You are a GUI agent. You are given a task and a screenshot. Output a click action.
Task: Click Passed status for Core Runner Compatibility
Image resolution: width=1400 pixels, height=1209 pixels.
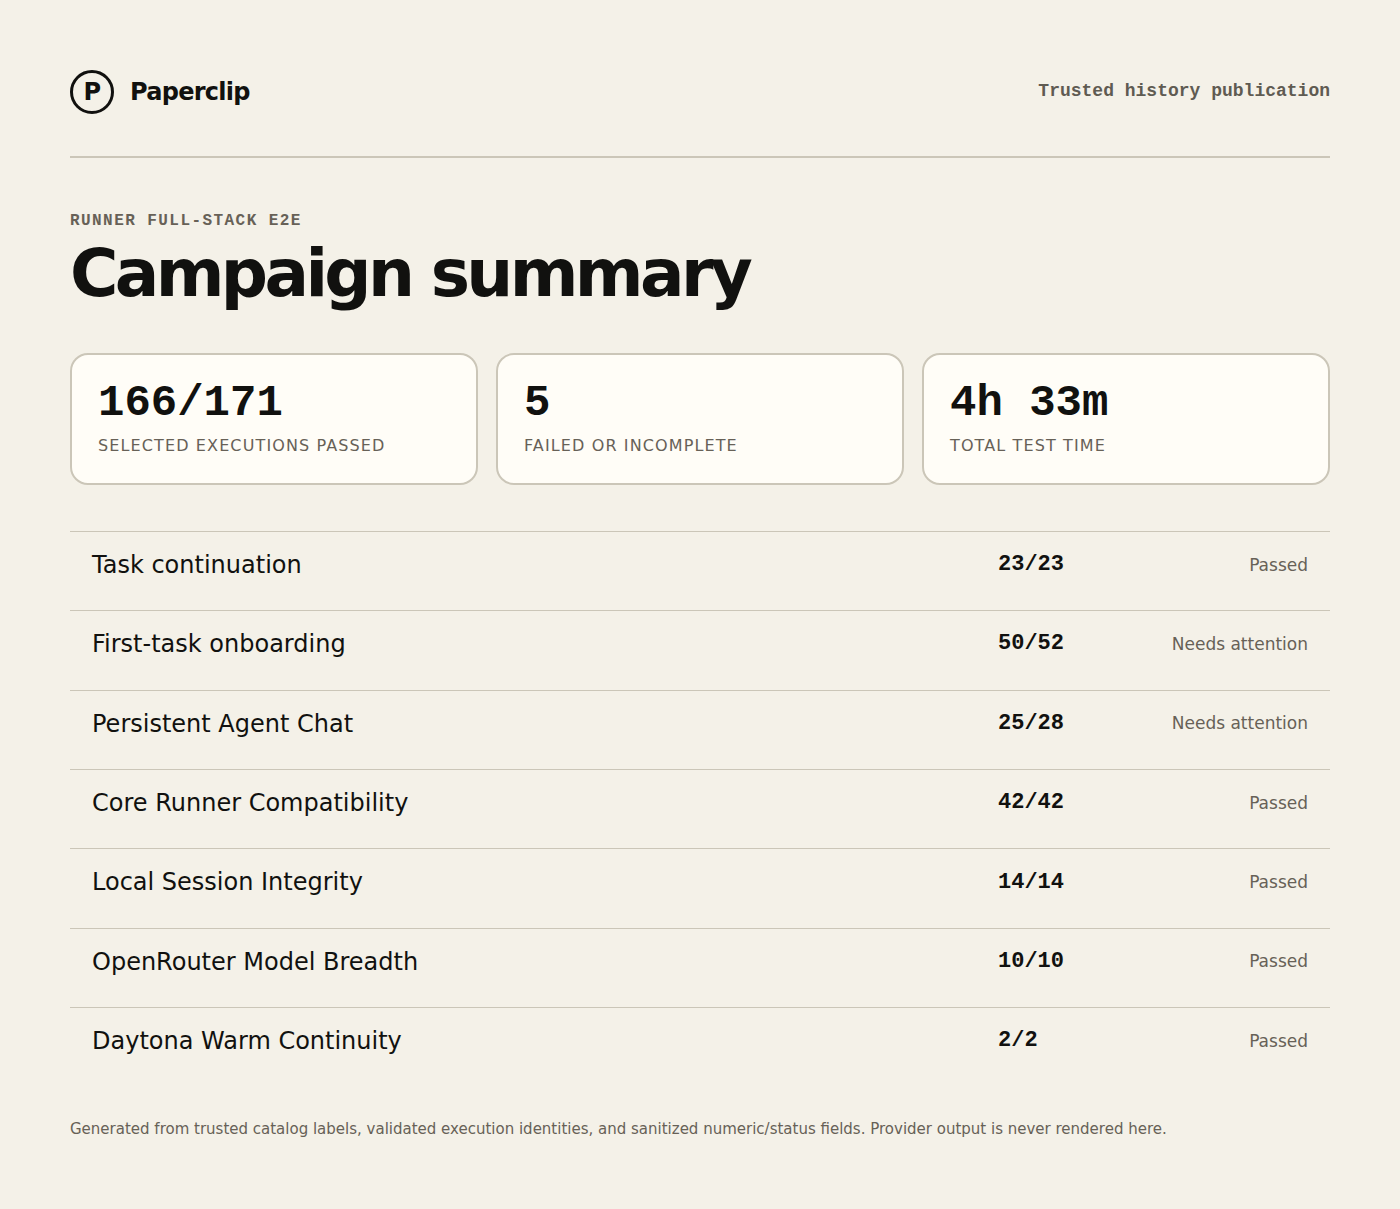1278,803
